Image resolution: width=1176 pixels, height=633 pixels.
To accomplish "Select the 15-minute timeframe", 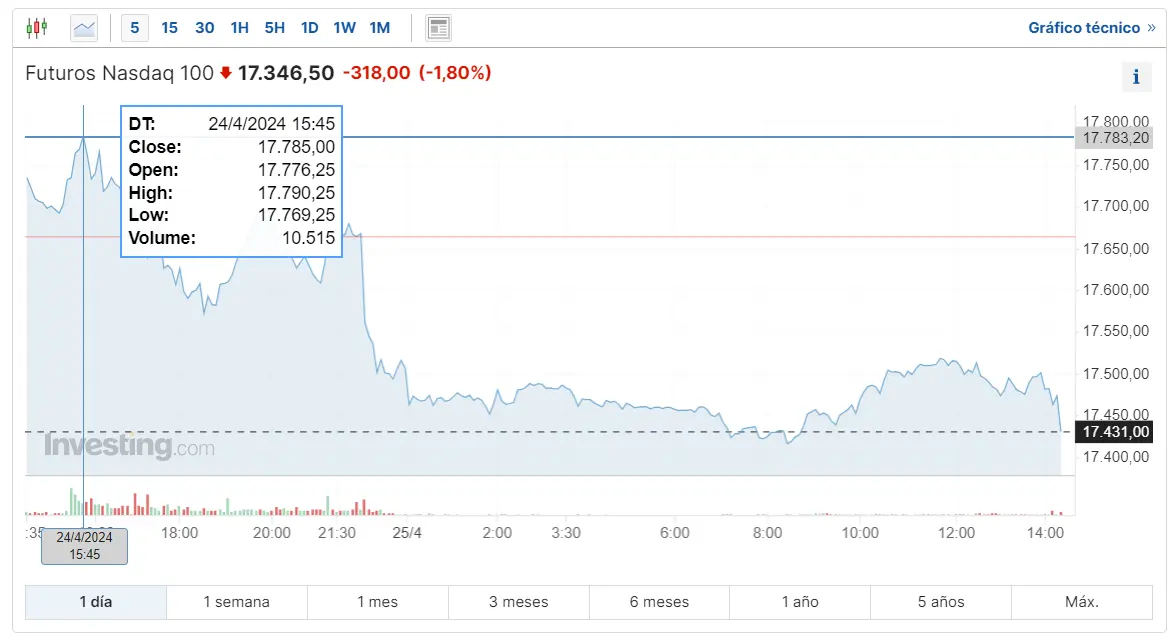I will (x=169, y=28).
